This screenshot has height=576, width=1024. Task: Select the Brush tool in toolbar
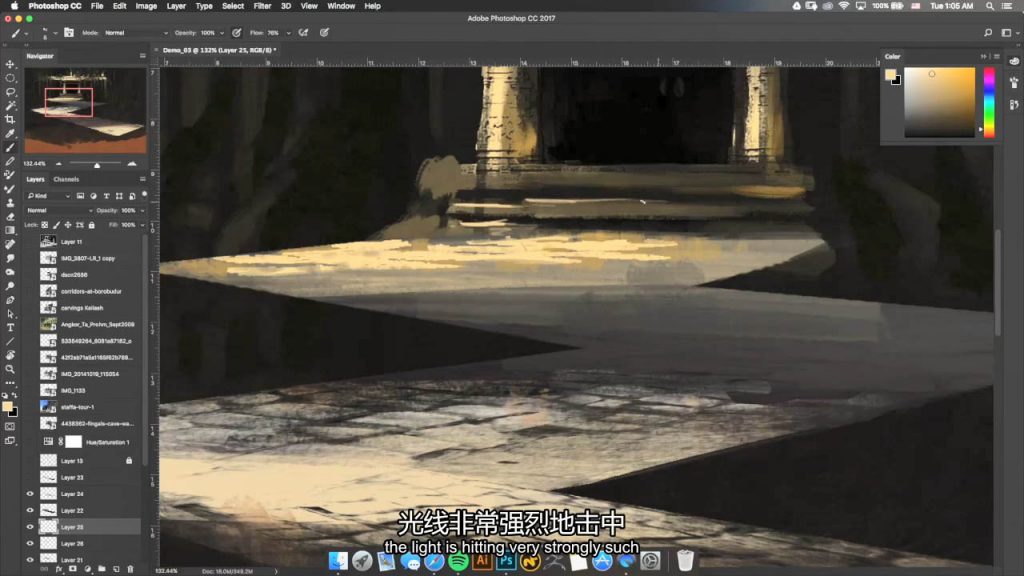click(x=10, y=147)
